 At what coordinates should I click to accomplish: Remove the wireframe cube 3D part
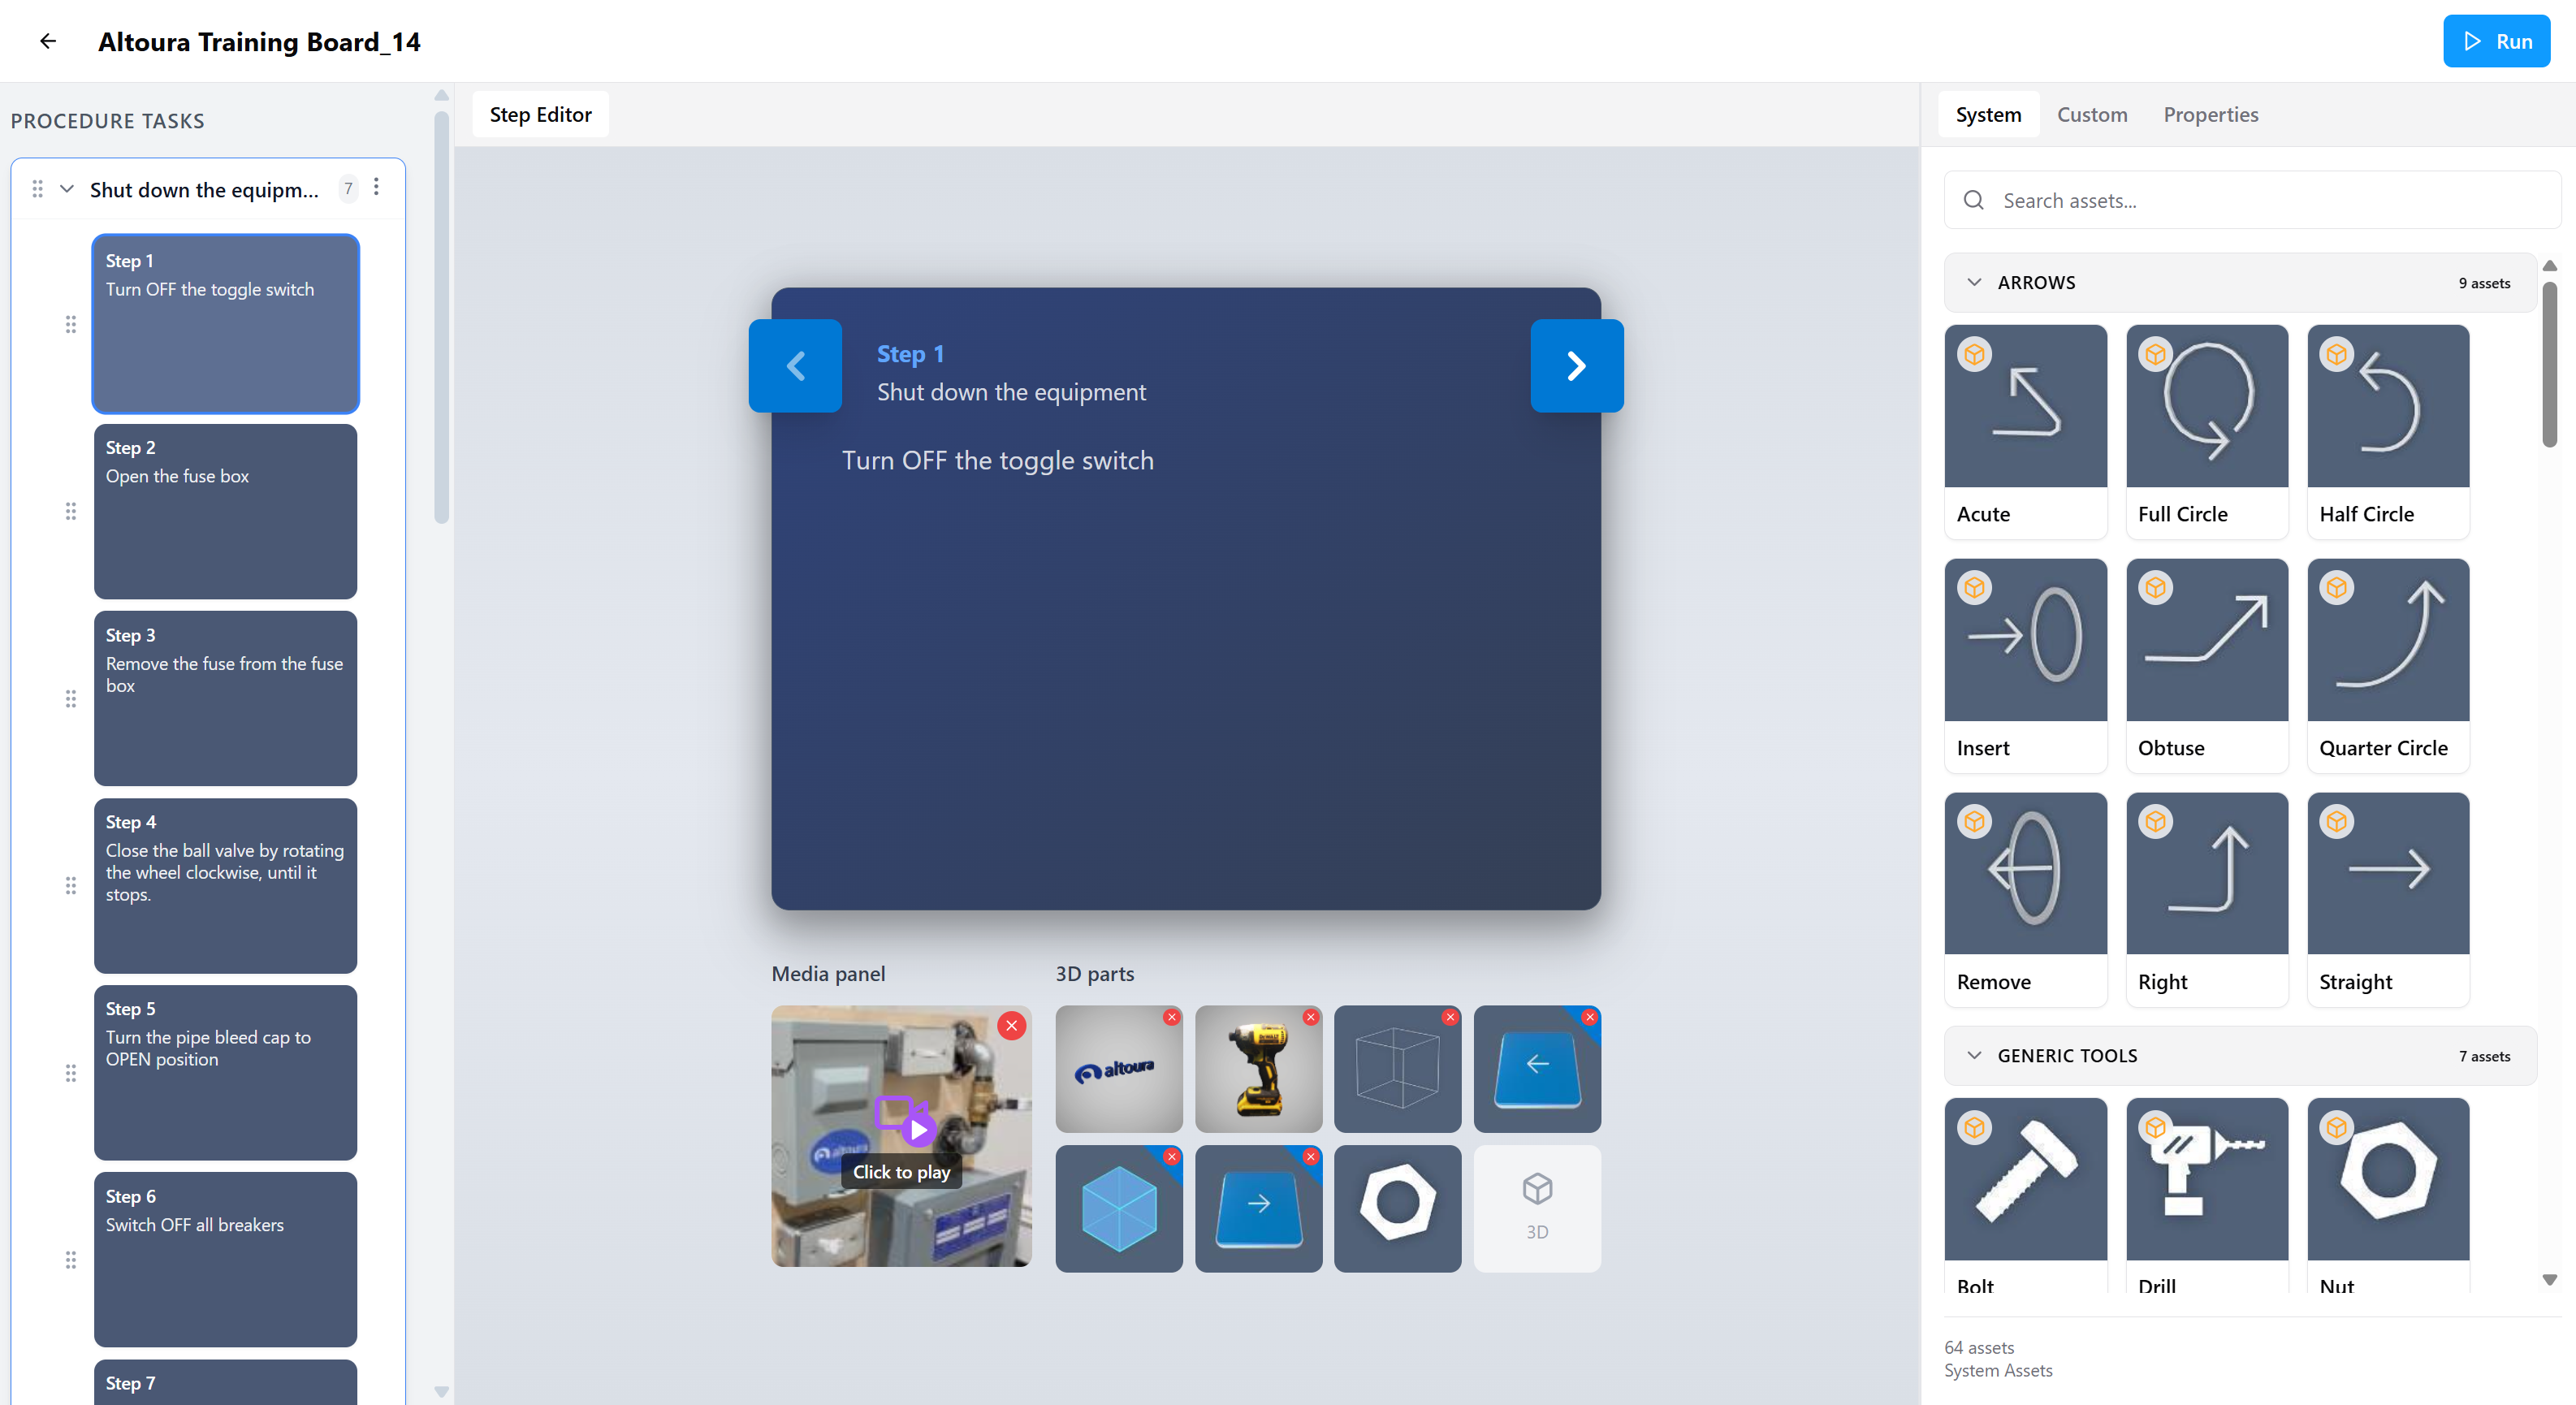pyautogui.click(x=1450, y=1017)
